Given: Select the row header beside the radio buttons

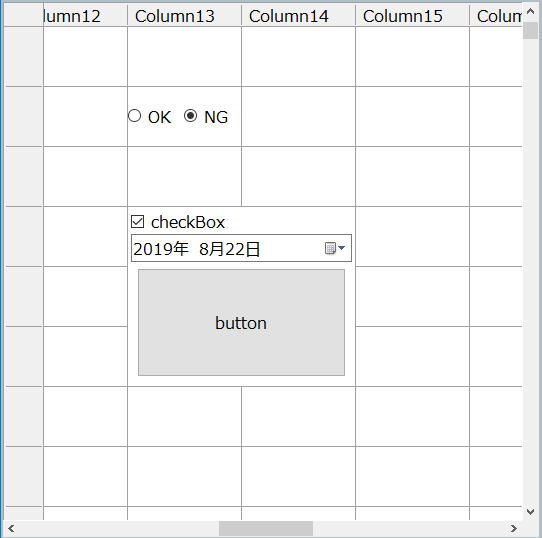Looking at the screenshot, I should 24,117.
